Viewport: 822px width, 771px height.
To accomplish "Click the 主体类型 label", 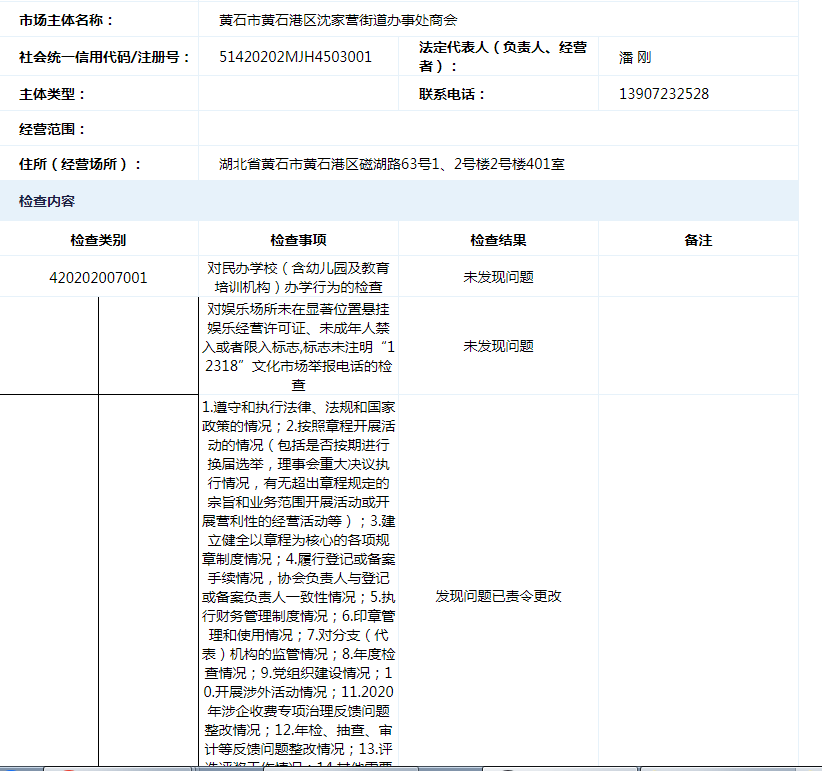I will pos(52,94).
